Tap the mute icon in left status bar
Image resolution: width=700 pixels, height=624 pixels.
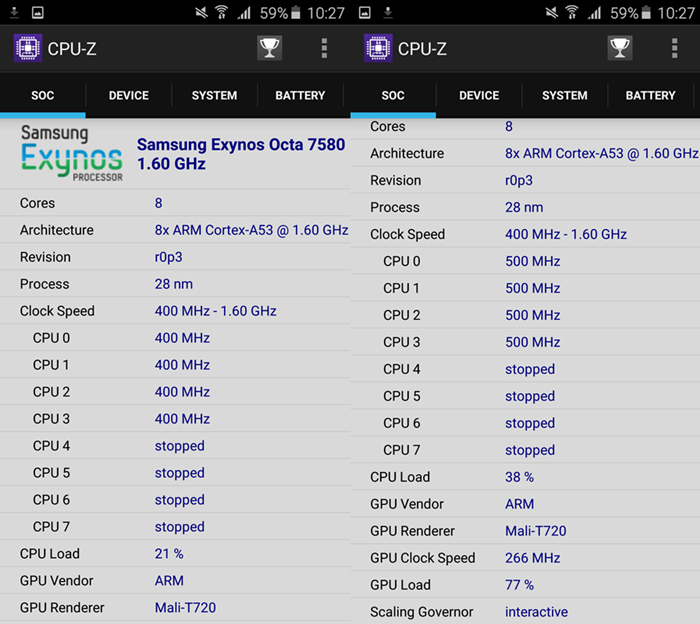(x=201, y=12)
